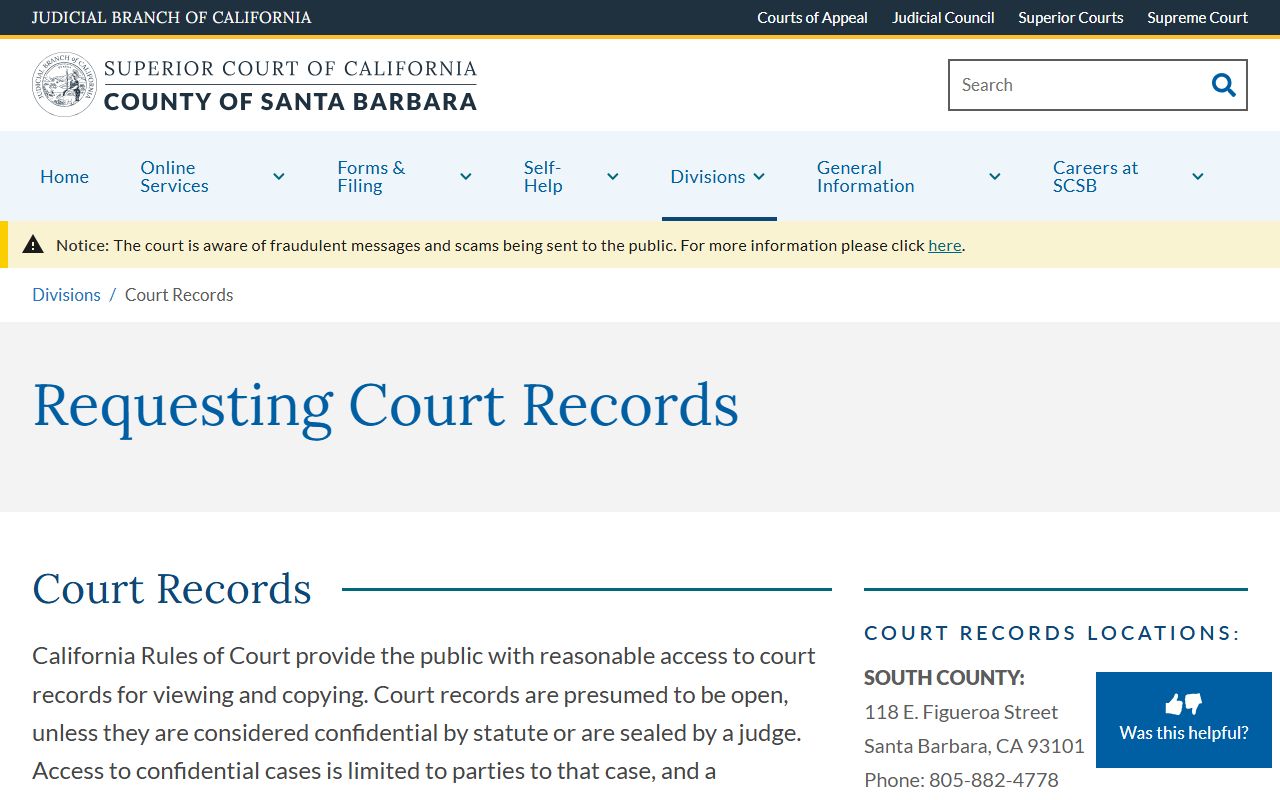
Task: Click the 'Requesting Court Records' heading
Action: (386, 406)
